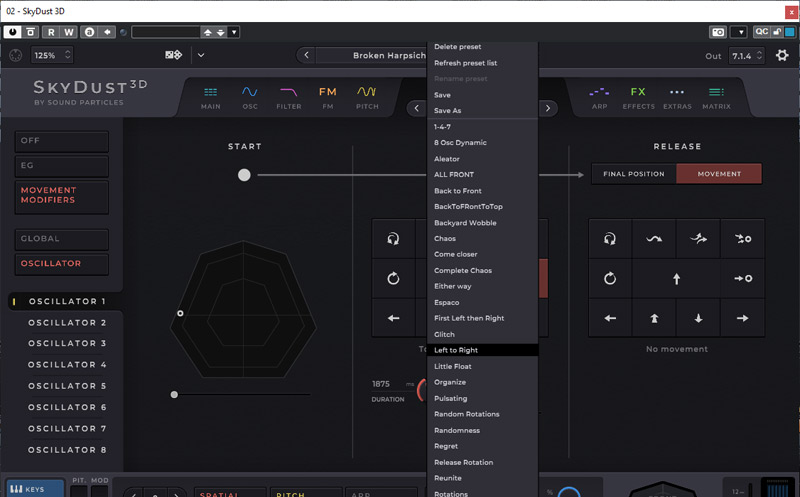This screenshot has height=497, width=800.
Task: Click the Arp section icon
Action: point(599,97)
